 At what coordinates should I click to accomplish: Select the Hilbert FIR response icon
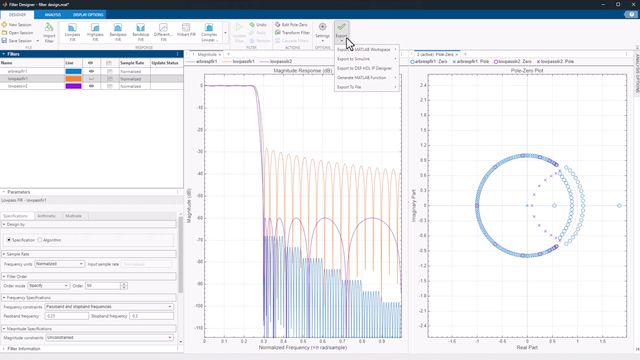(x=186, y=28)
